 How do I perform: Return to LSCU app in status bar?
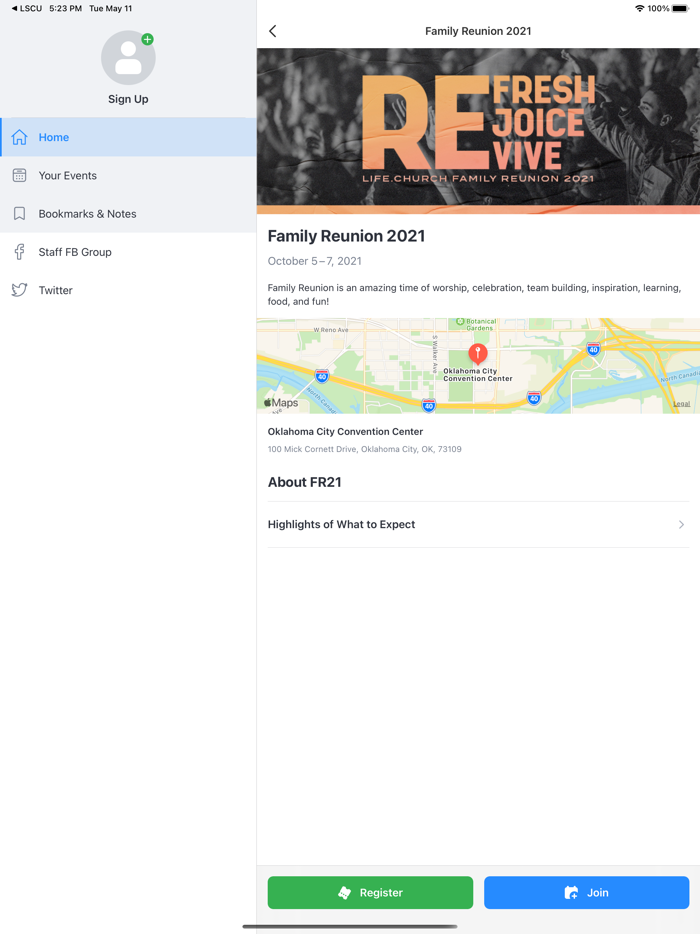(27, 8)
